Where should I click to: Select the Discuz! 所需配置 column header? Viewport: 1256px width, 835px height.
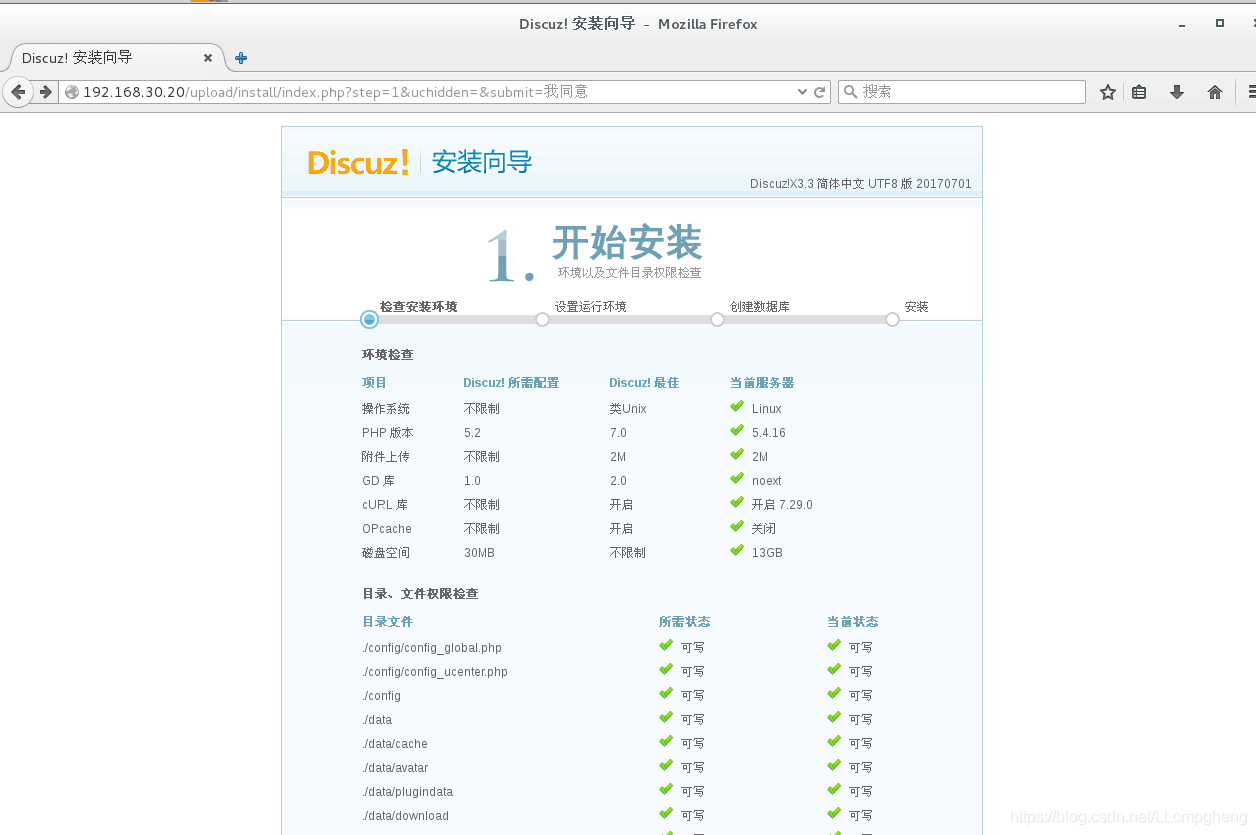pos(511,383)
